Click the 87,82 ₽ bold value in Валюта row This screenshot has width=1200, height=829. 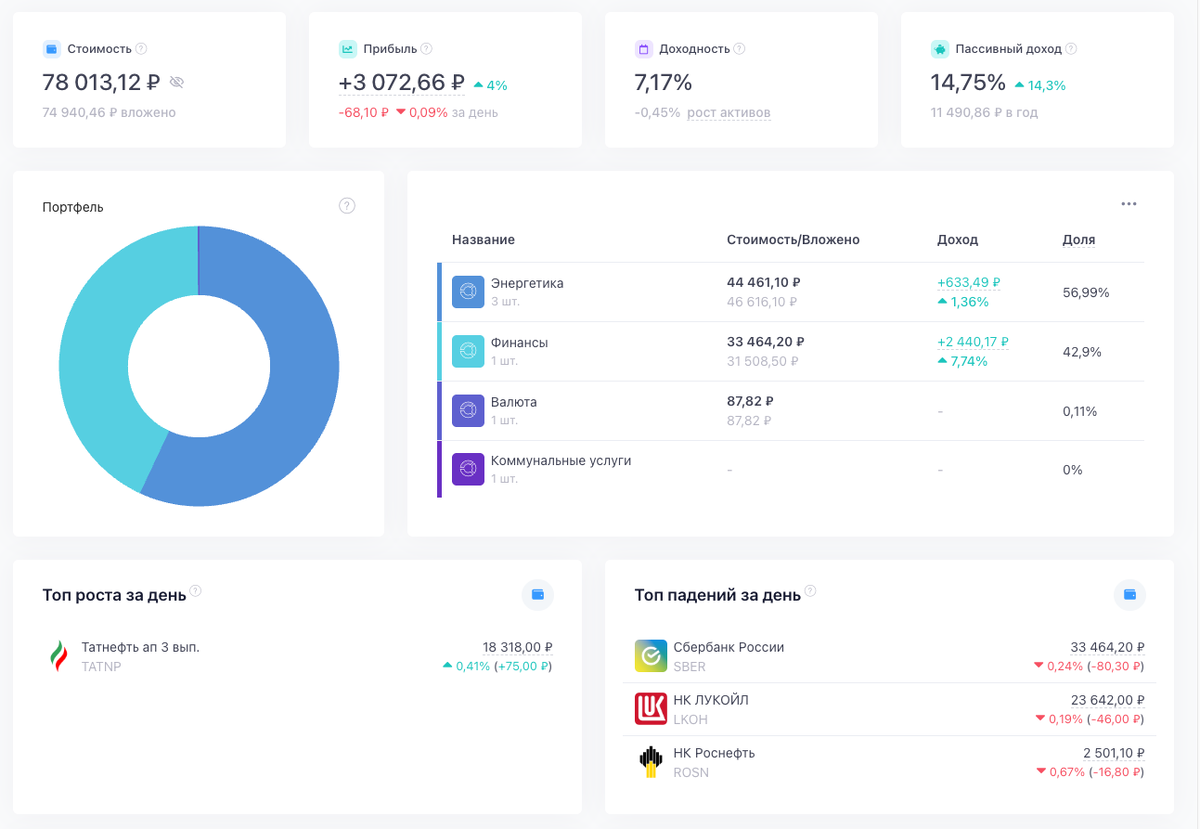(750, 401)
